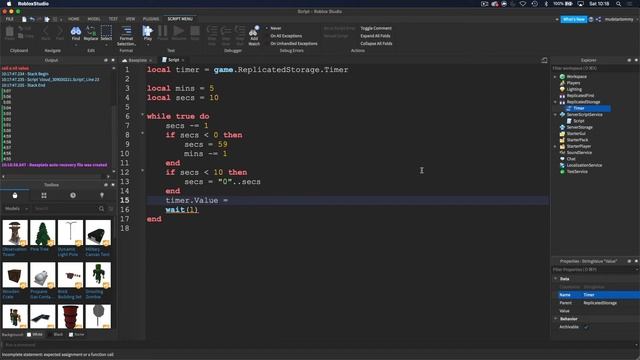The image size is (640, 360).
Task: Switch to the Baseplate document tab
Action: pyautogui.click(x=136, y=60)
